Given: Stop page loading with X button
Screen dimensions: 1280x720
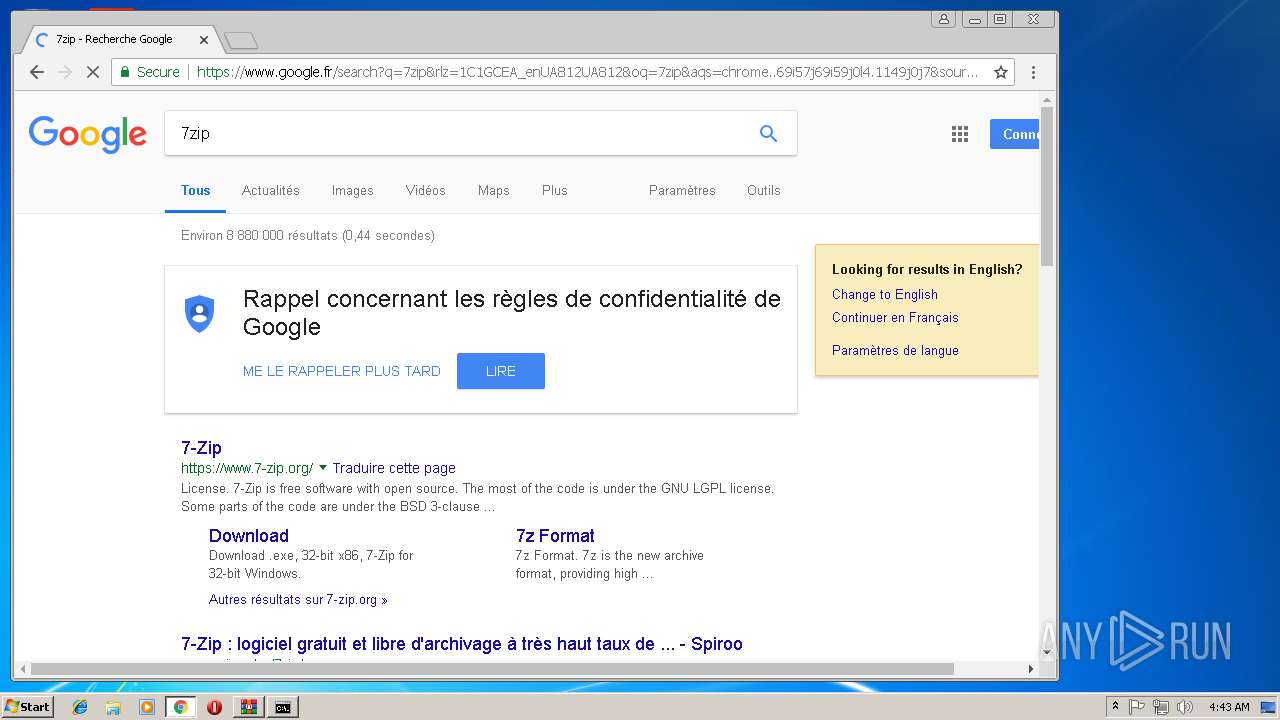Looking at the screenshot, I should coord(93,72).
